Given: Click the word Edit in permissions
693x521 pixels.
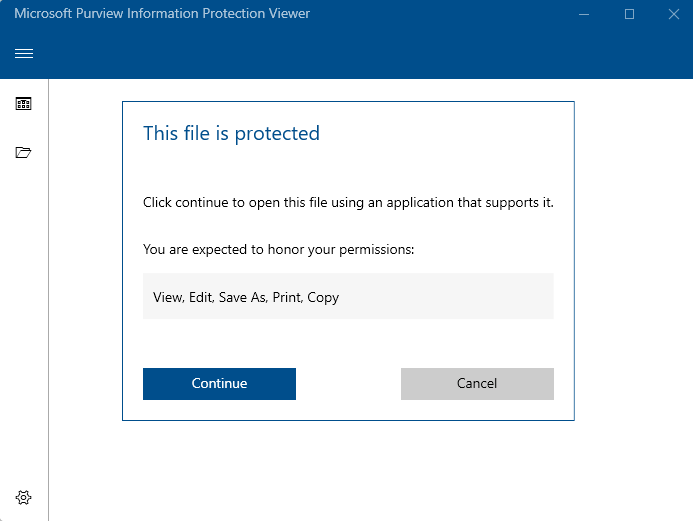Looking at the screenshot, I should tap(202, 297).
